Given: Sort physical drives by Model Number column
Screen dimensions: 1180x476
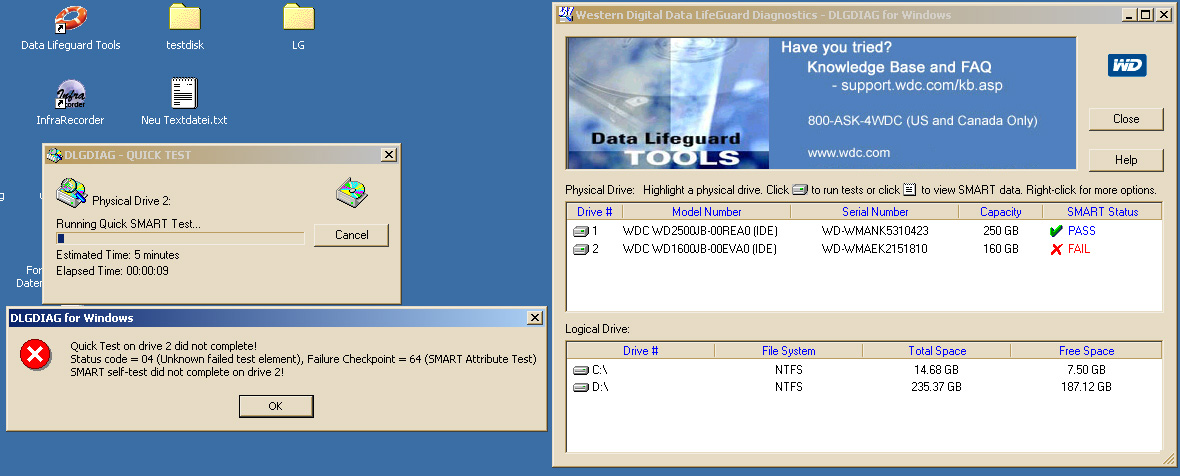Looking at the screenshot, I should (707, 212).
